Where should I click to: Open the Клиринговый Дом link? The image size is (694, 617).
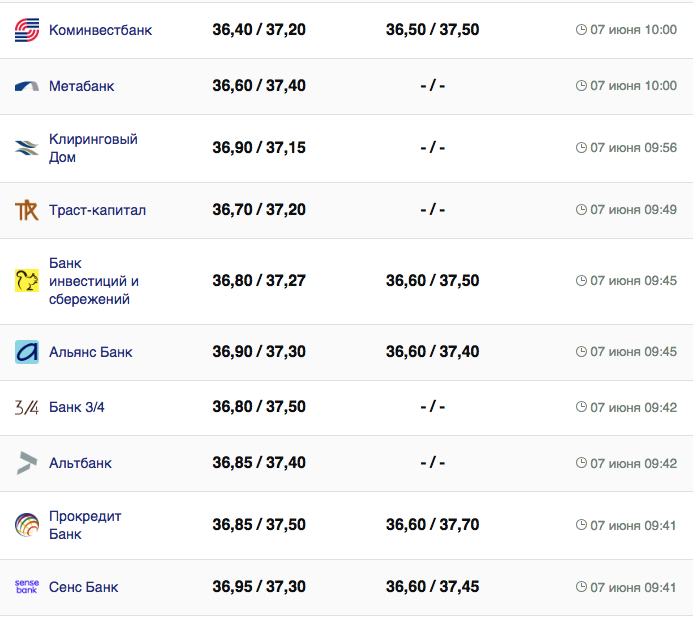[93, 148]
